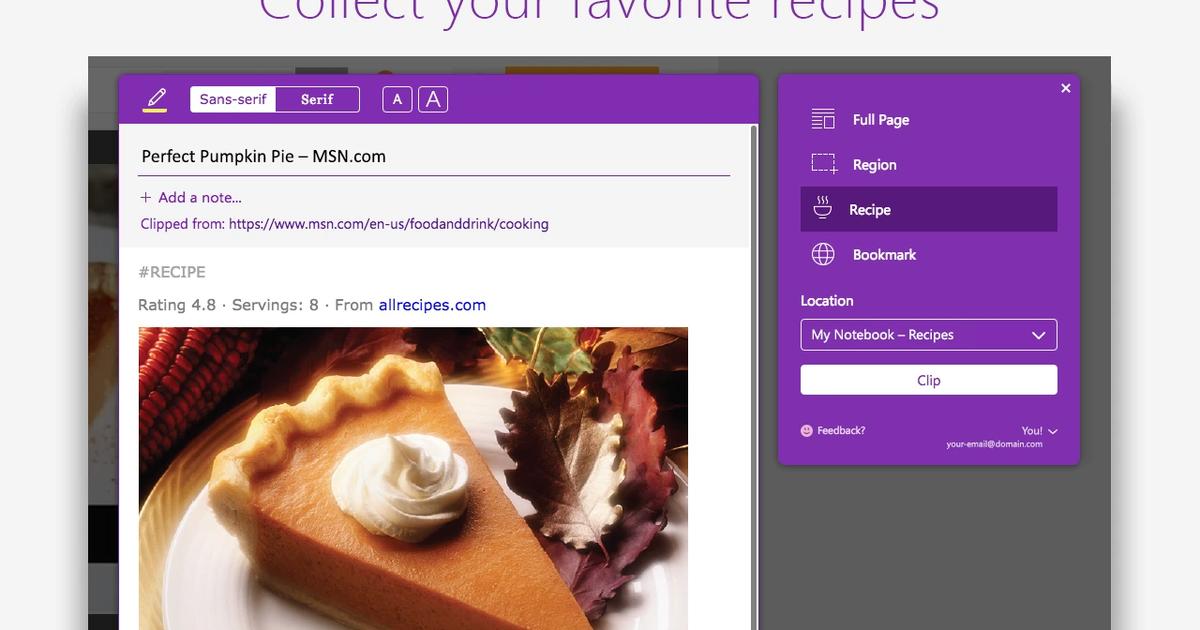Expand the You! account menu
The width and height of the screenshot is (1200, 630).
[1040, 431]
